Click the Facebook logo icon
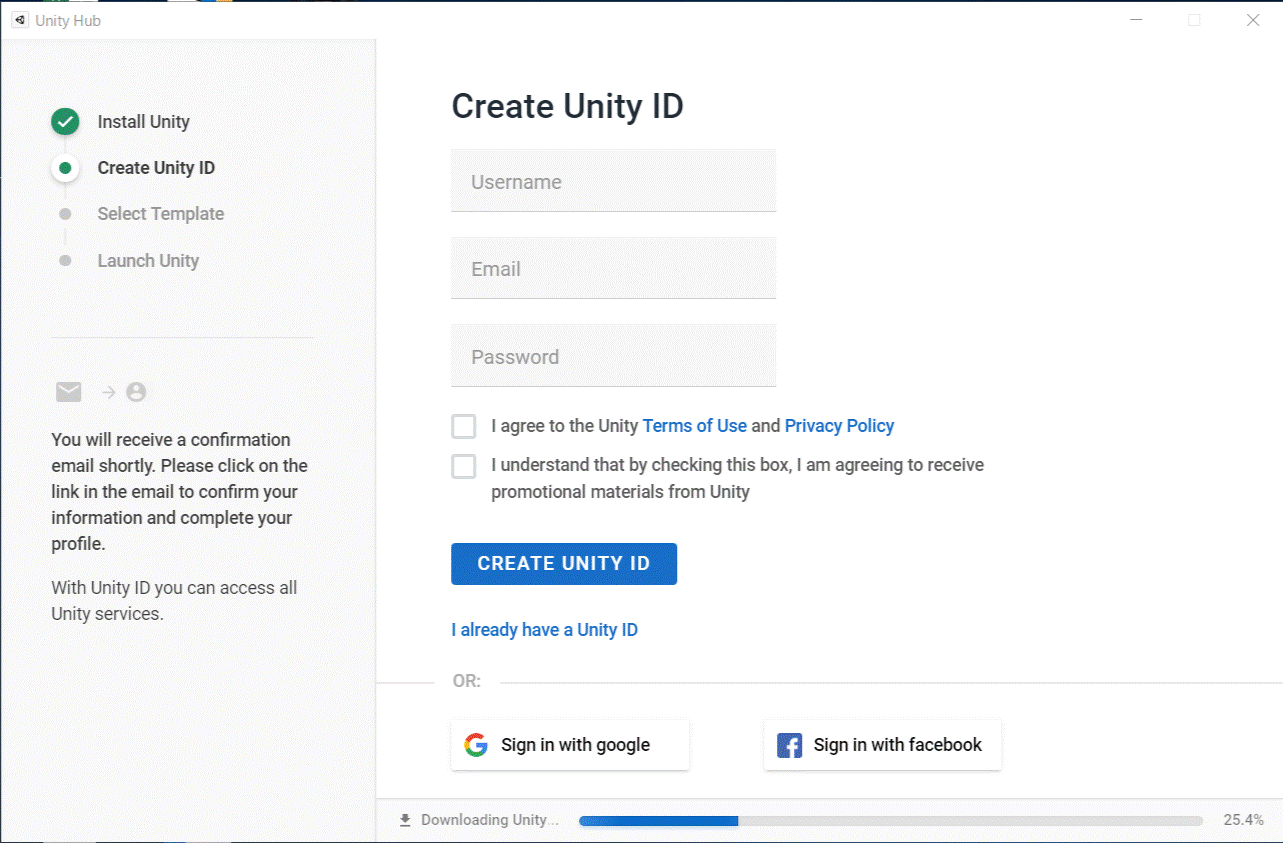Viewport: 1283px width, 843px height. point(790,745)
